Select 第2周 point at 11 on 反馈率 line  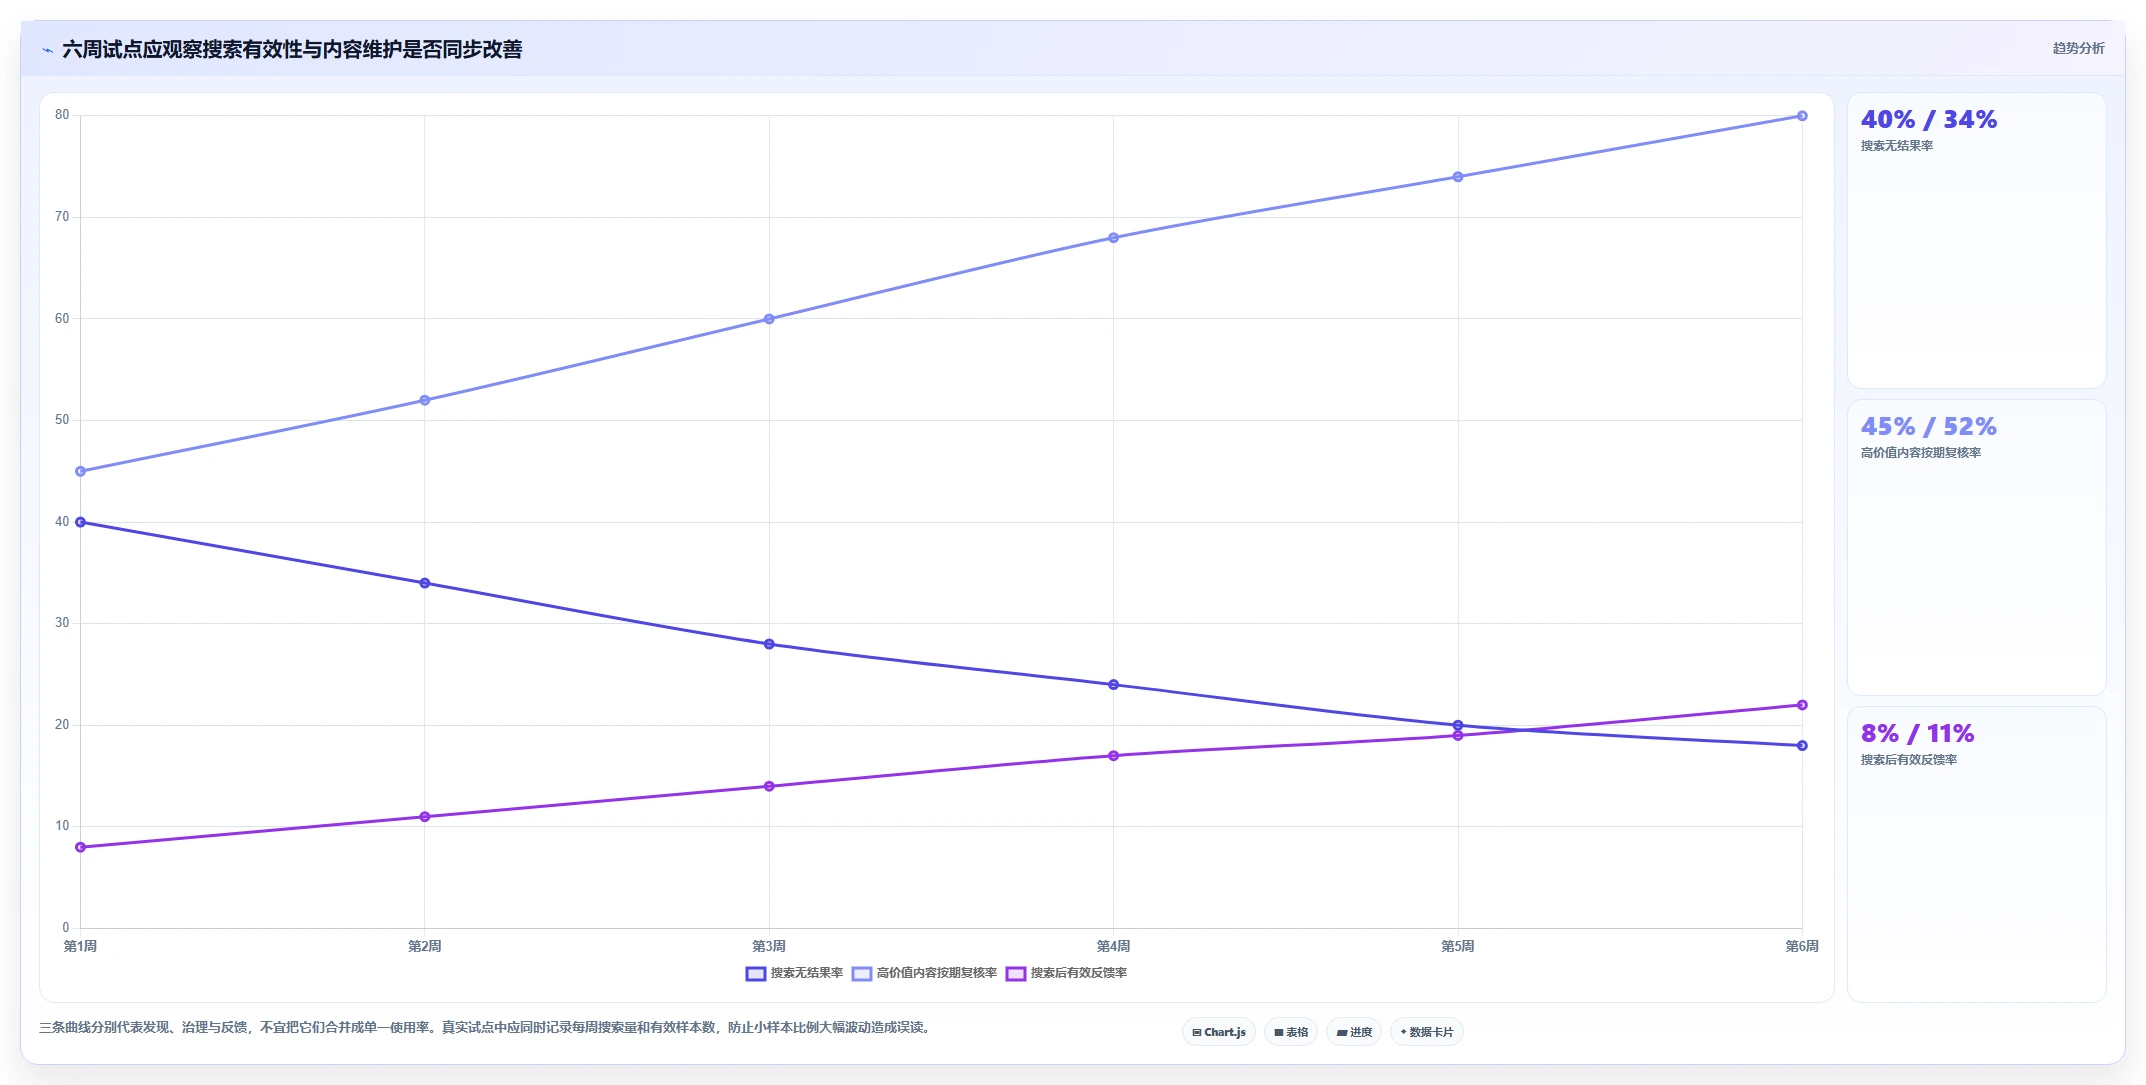pos(425,817)
